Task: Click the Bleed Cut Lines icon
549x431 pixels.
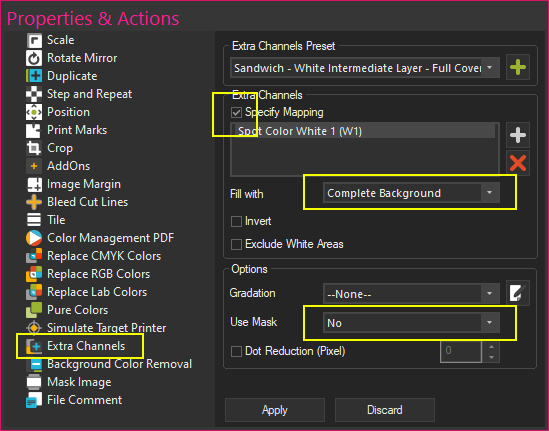Action: pyautogui.click(x=34, y=202)
